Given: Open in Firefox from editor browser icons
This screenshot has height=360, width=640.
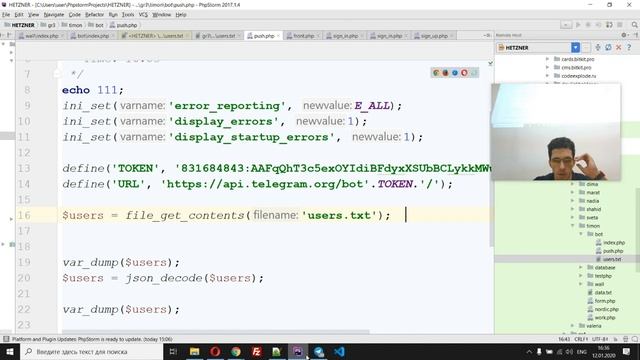Looking at the screenshot, I should [x=445, y=73].
